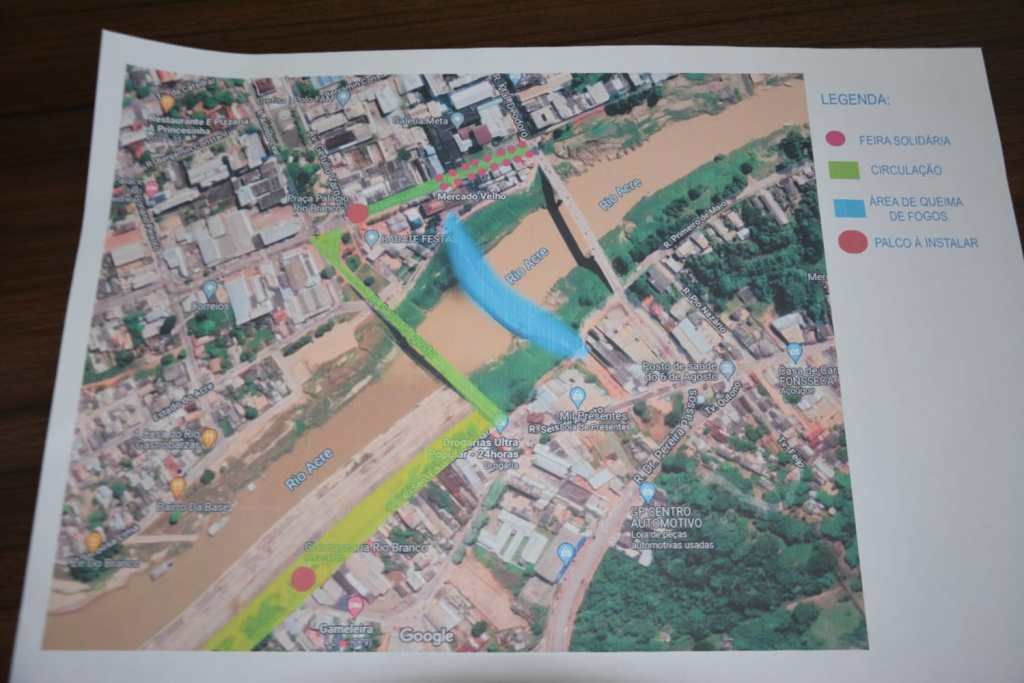Click red stage marker on yellow riverside strip
This screenshot has width=1024, height=683.
[303, 578]
